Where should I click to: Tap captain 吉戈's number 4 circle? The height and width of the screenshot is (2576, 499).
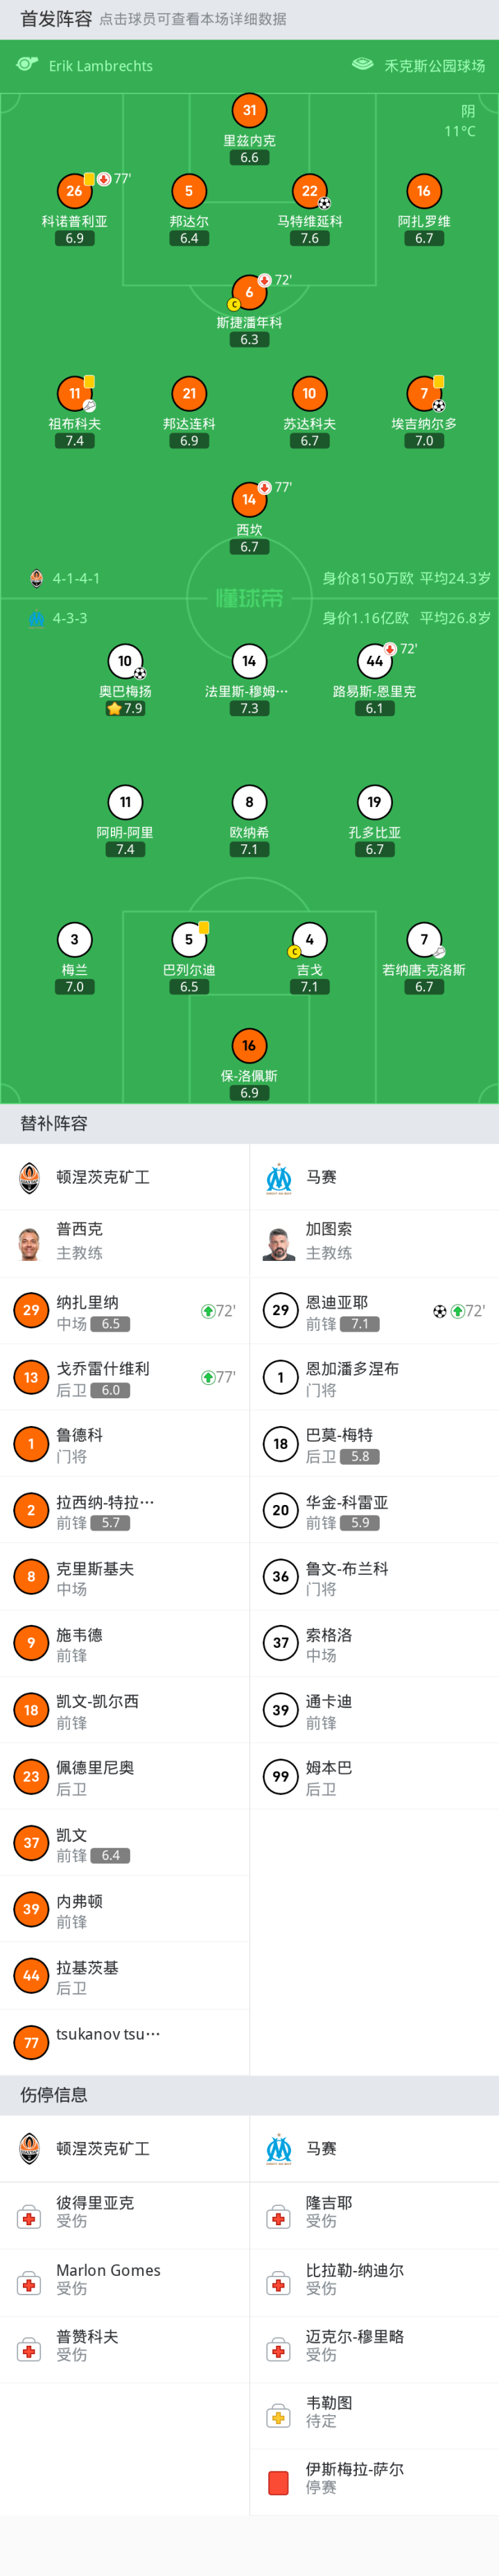pos(309,940)
